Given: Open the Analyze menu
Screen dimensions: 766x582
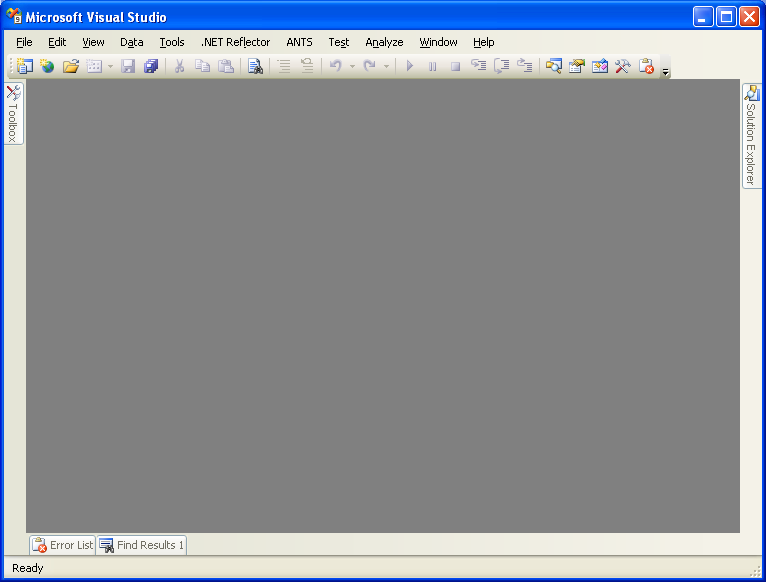Looking at the screenshot, I should tap(384, 42).
